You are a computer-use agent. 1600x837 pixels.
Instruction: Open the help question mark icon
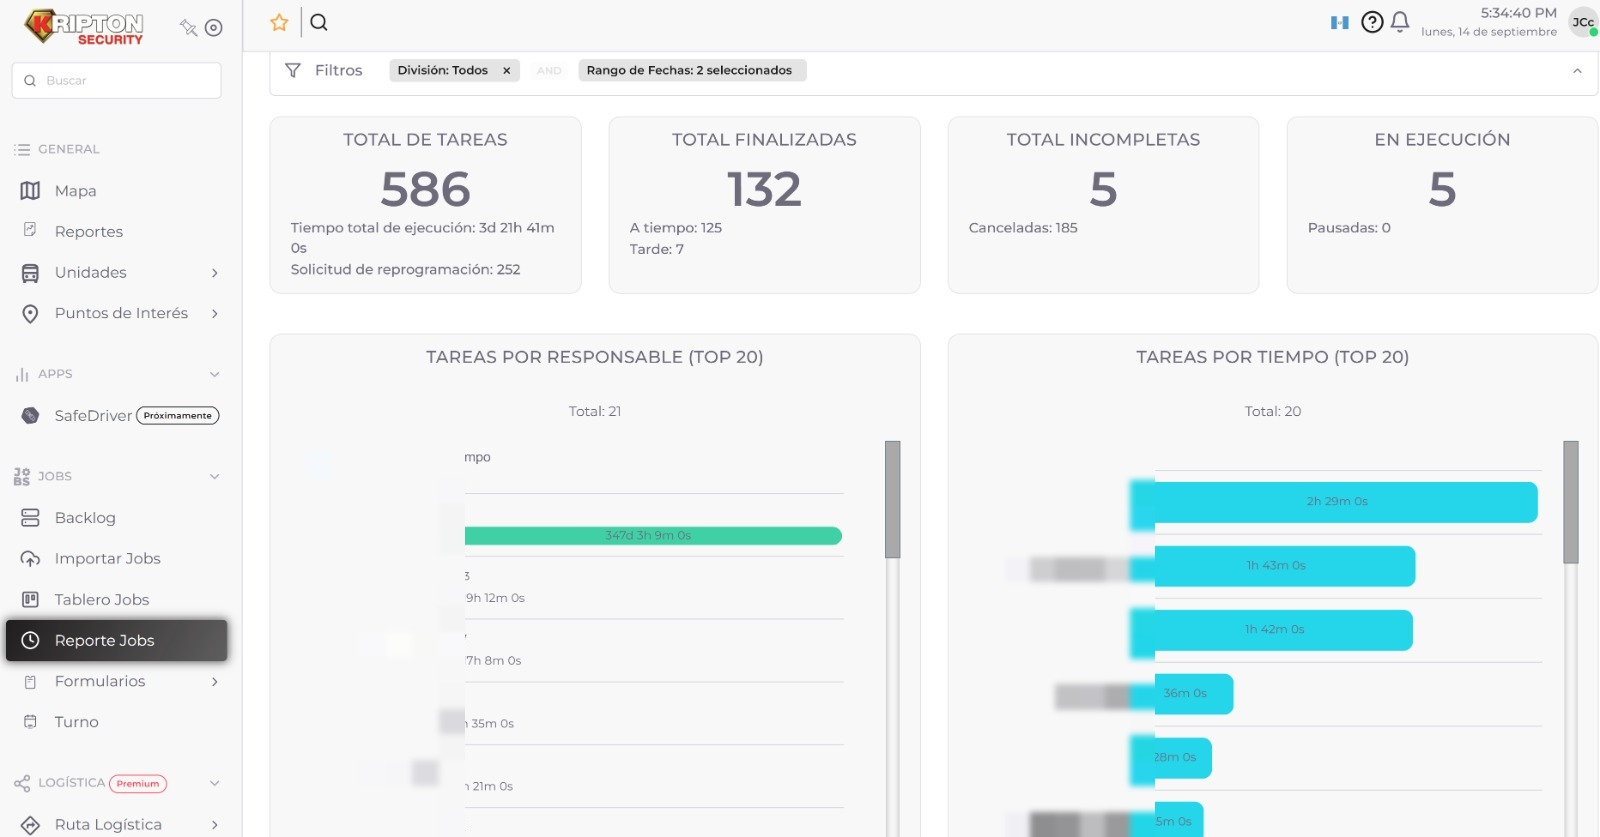pyautogui.click(x=1372, y=22)
